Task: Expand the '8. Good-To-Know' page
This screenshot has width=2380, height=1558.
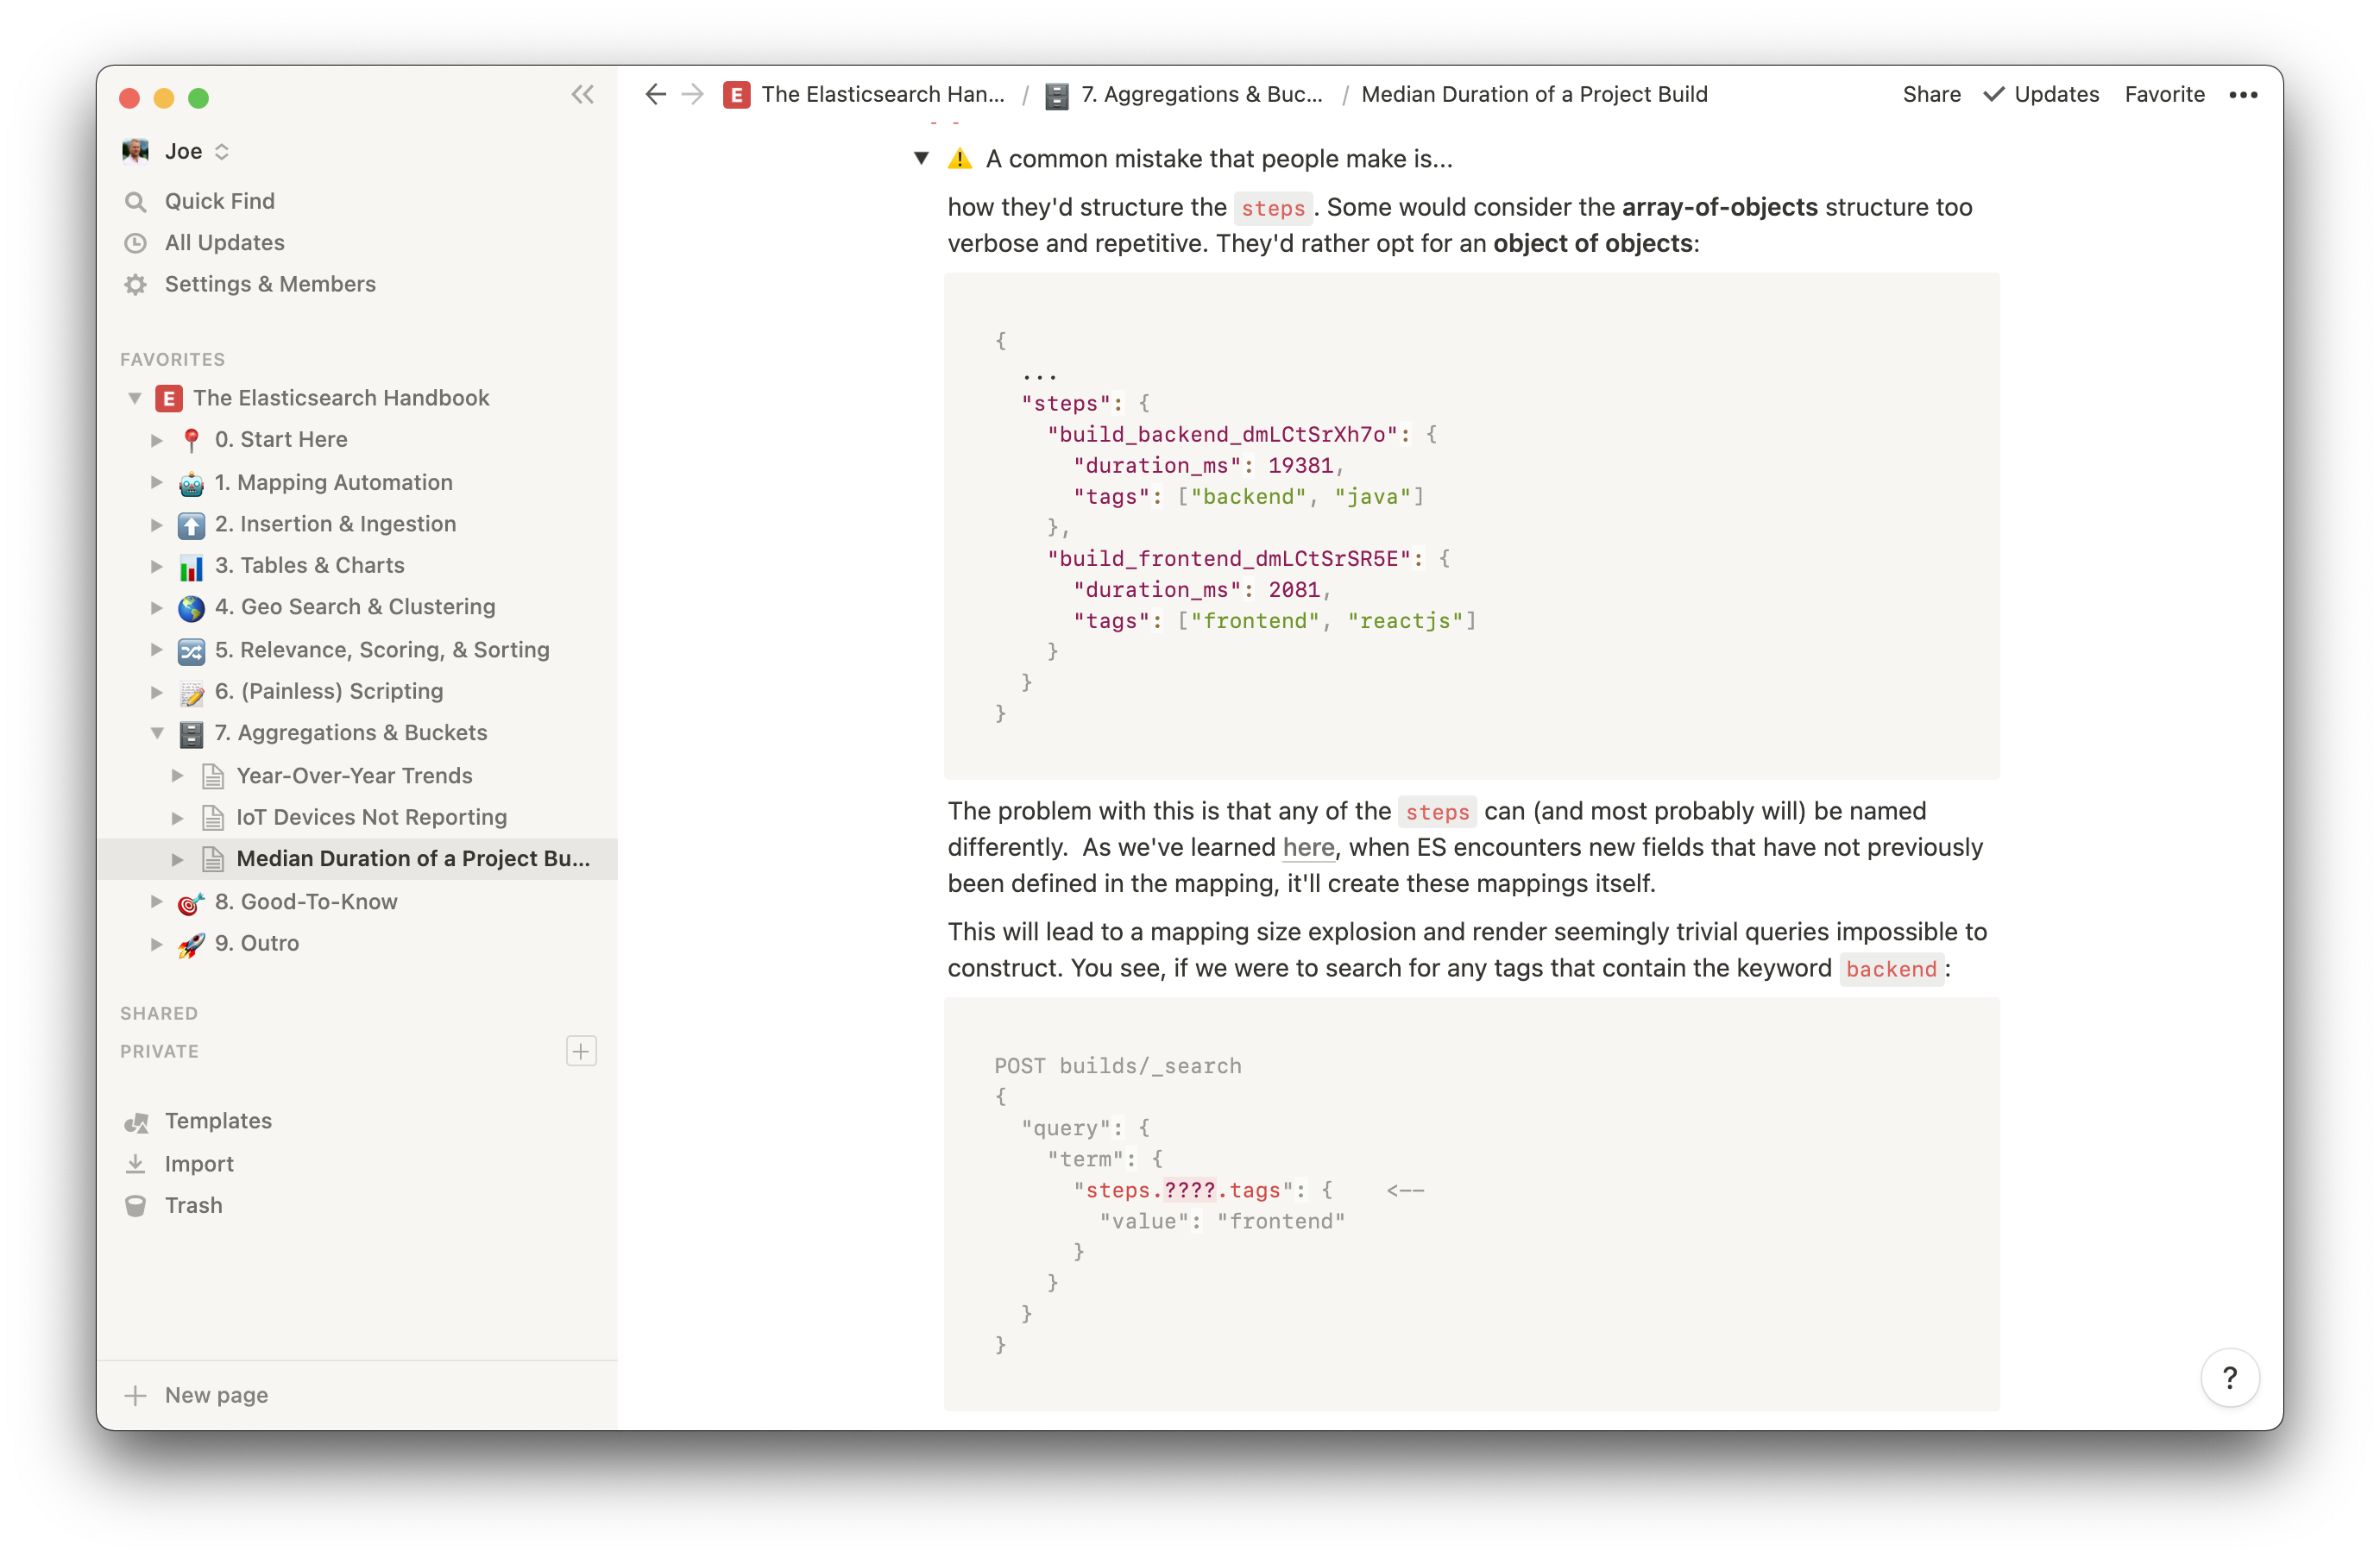Action: pos(157,901)
